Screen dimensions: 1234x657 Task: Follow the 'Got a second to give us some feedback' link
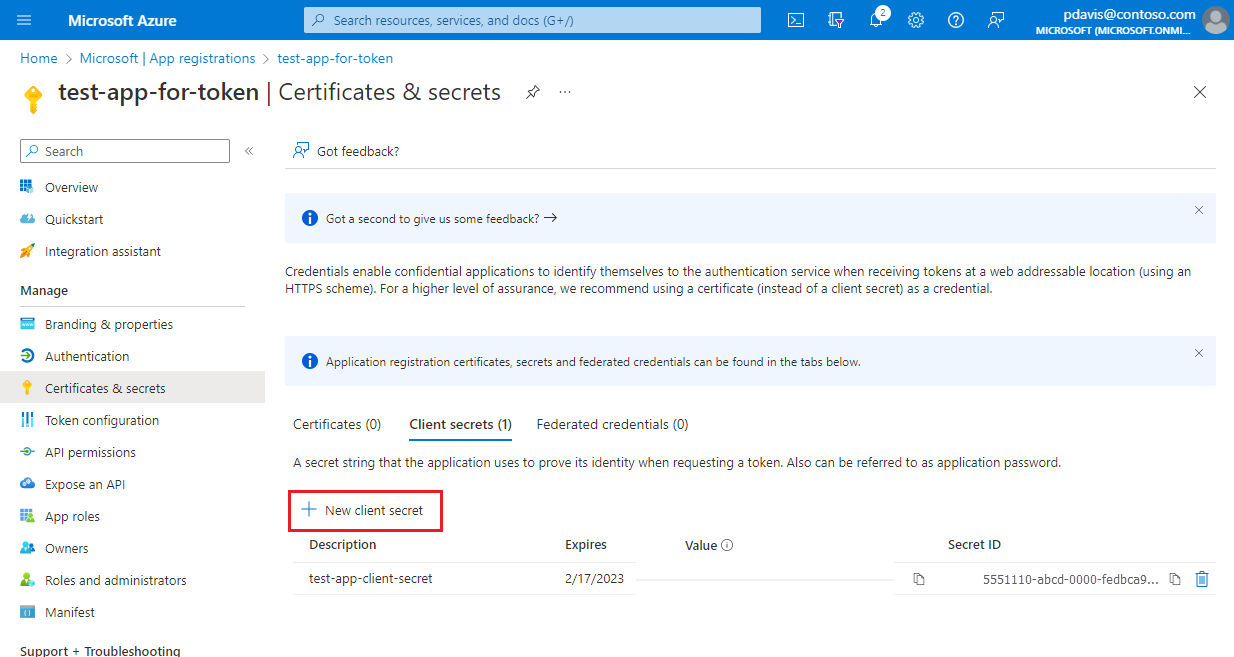coord(441,218)
